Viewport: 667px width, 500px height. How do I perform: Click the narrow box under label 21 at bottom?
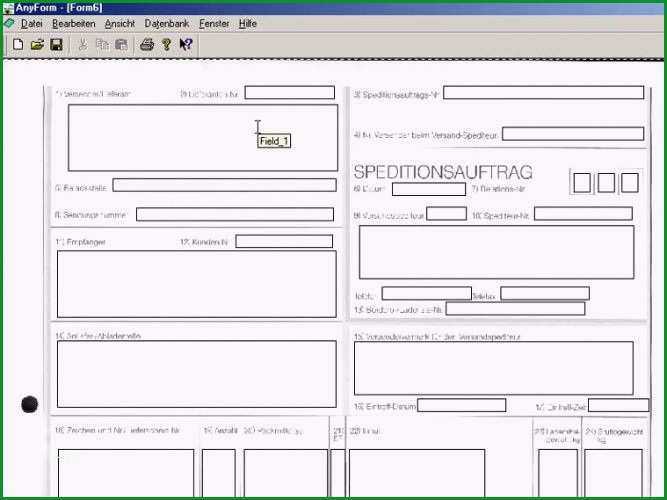(x=338, y=472)
